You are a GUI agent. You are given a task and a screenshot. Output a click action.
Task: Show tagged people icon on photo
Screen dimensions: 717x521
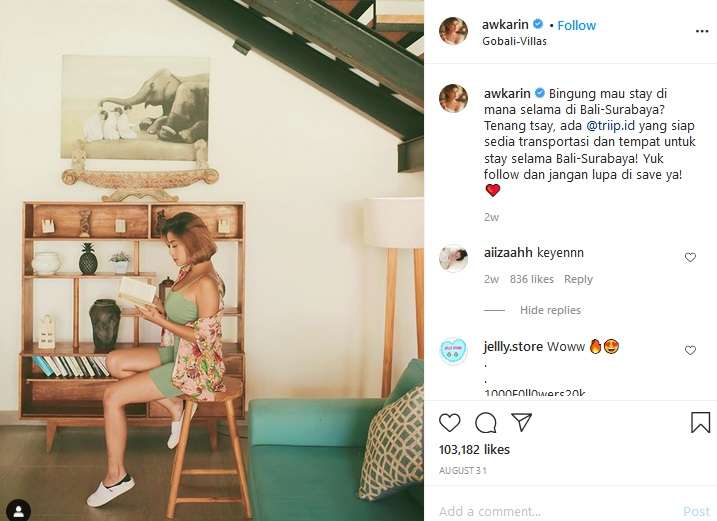(18, 510)
